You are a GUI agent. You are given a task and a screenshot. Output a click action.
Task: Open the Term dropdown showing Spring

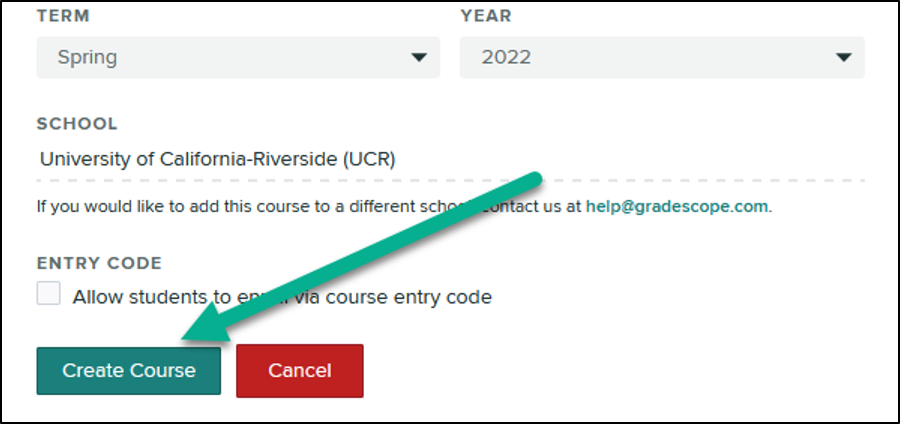click(x=238, y=58)
